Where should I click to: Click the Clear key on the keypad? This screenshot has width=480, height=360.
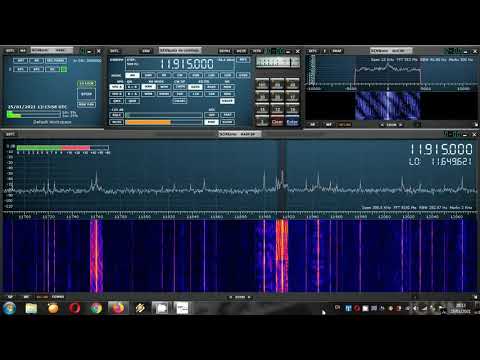click(277, 122)
